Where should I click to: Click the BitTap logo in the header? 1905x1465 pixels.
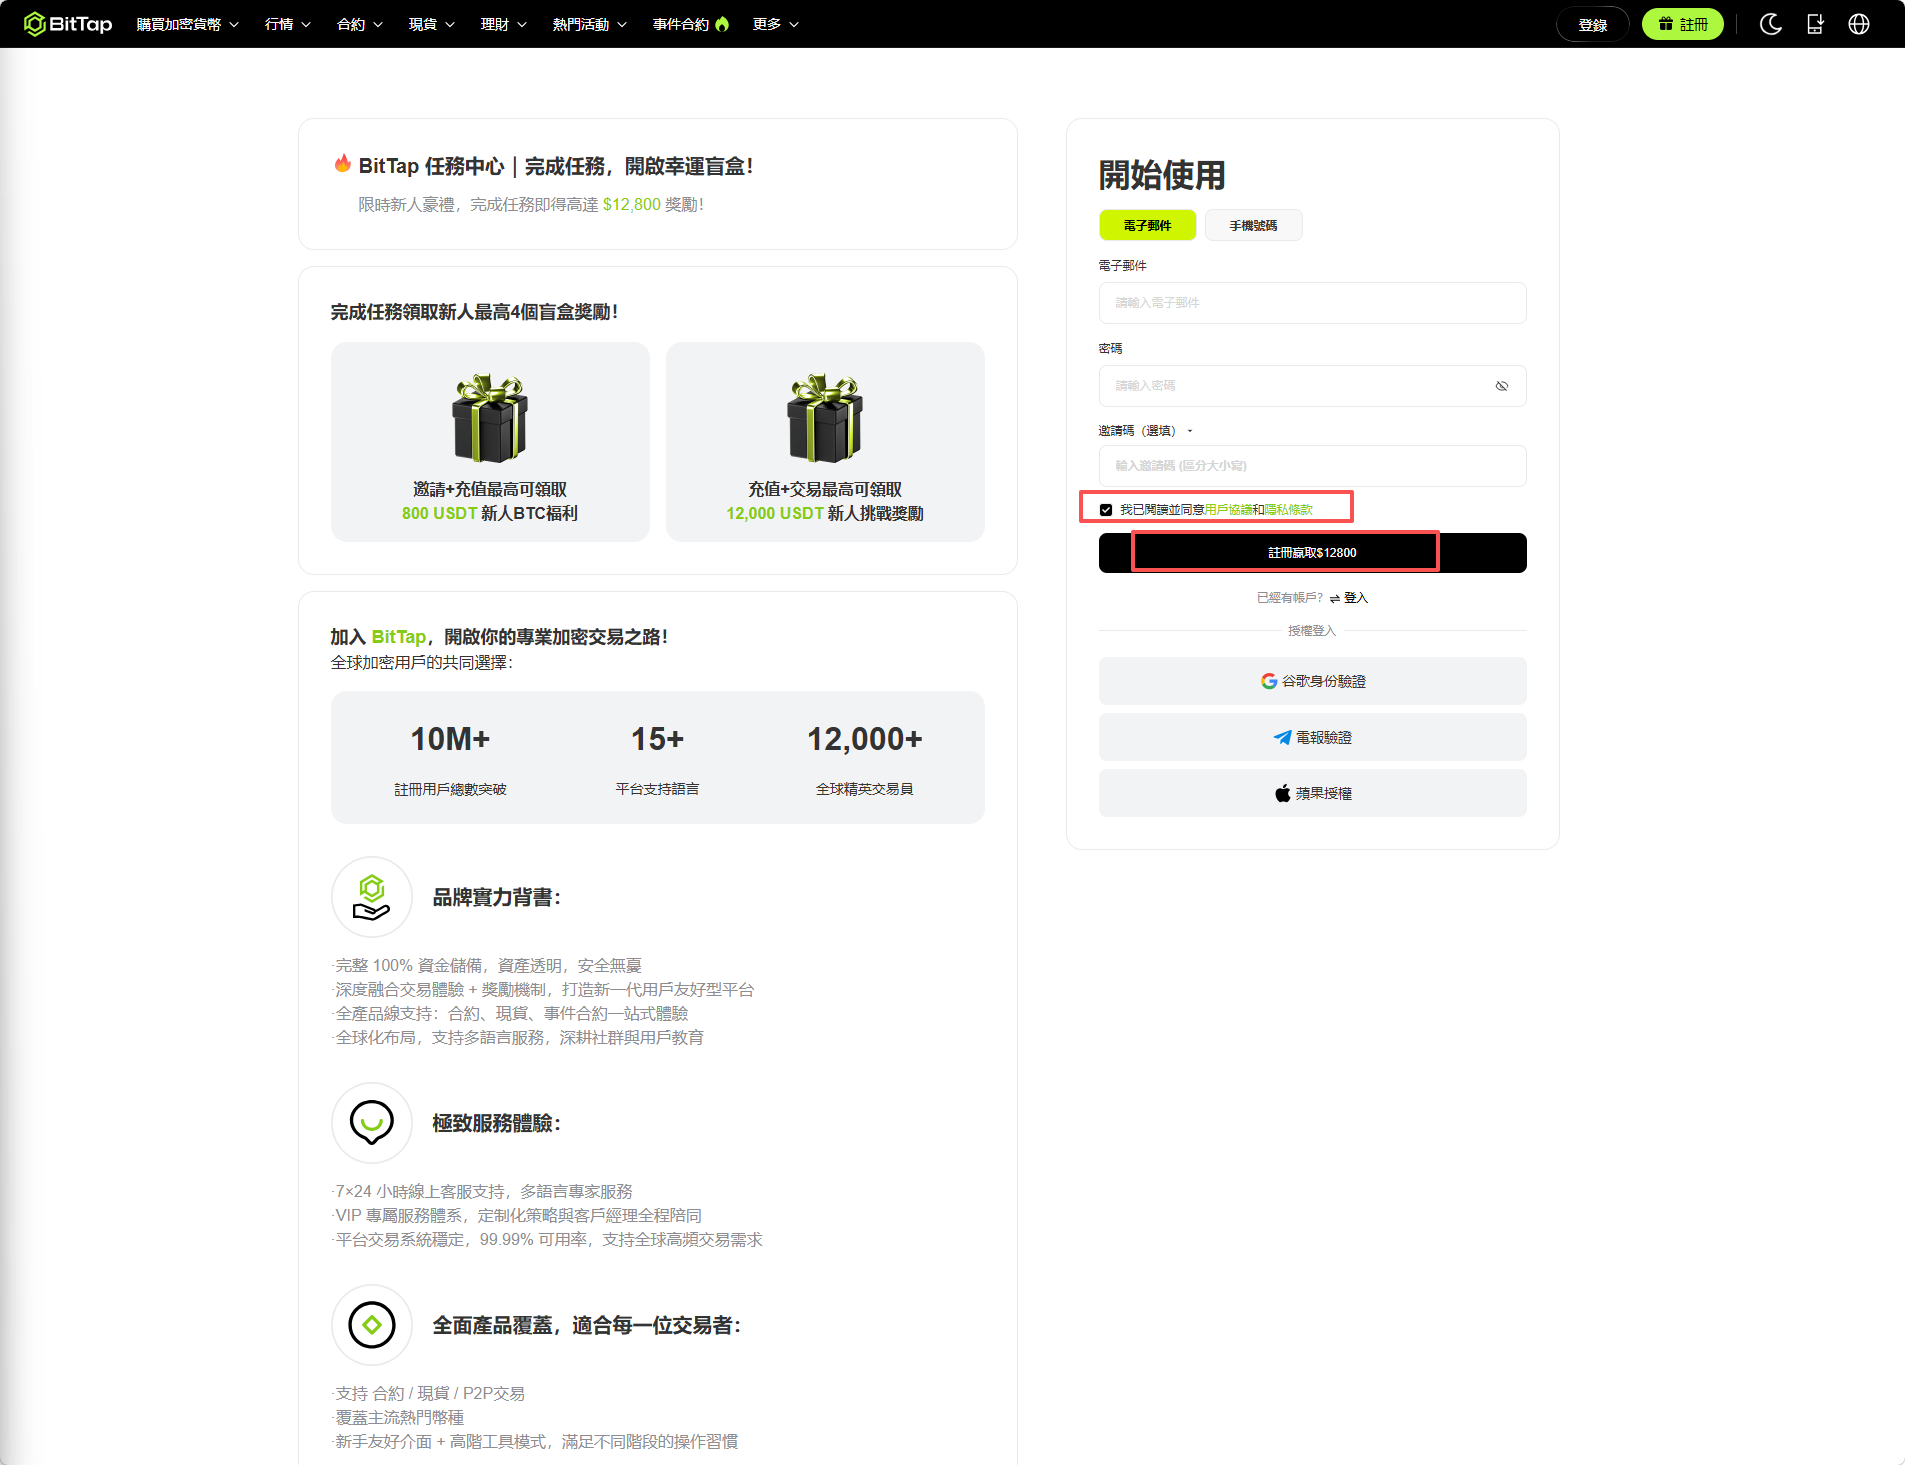tap(68, 24)
